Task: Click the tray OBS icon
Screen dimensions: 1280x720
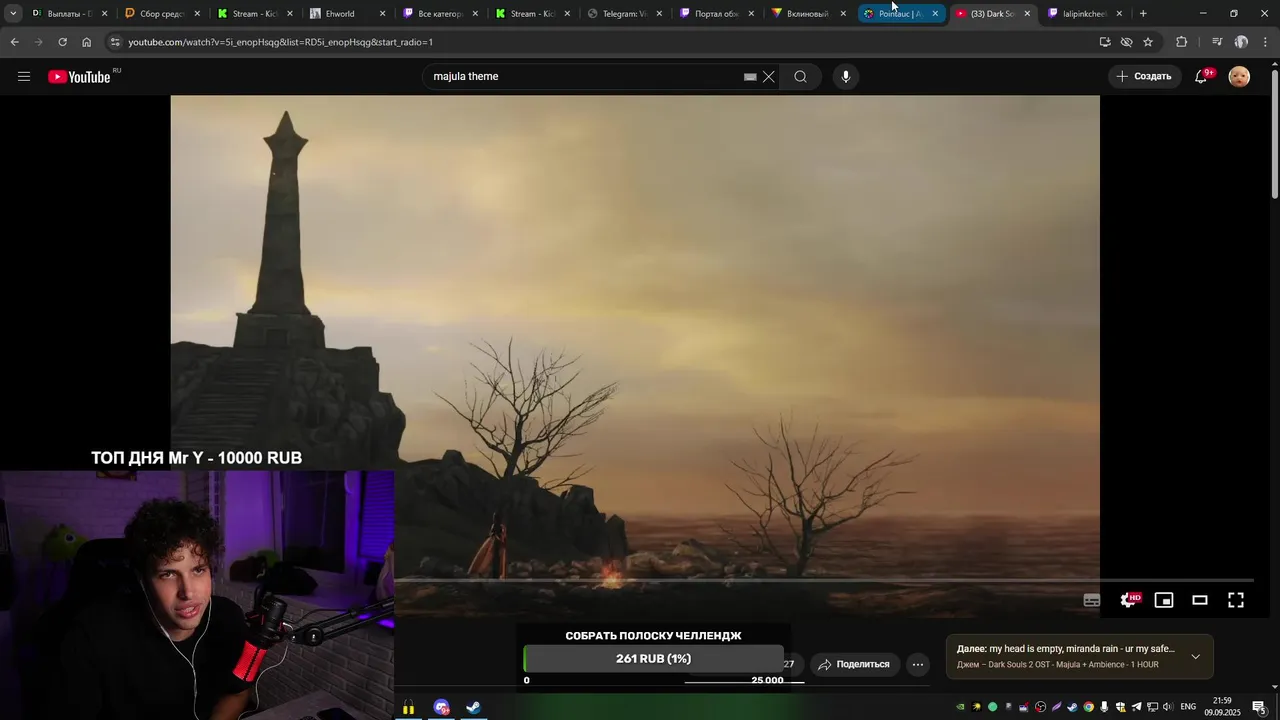Action: click(1041, 707)
